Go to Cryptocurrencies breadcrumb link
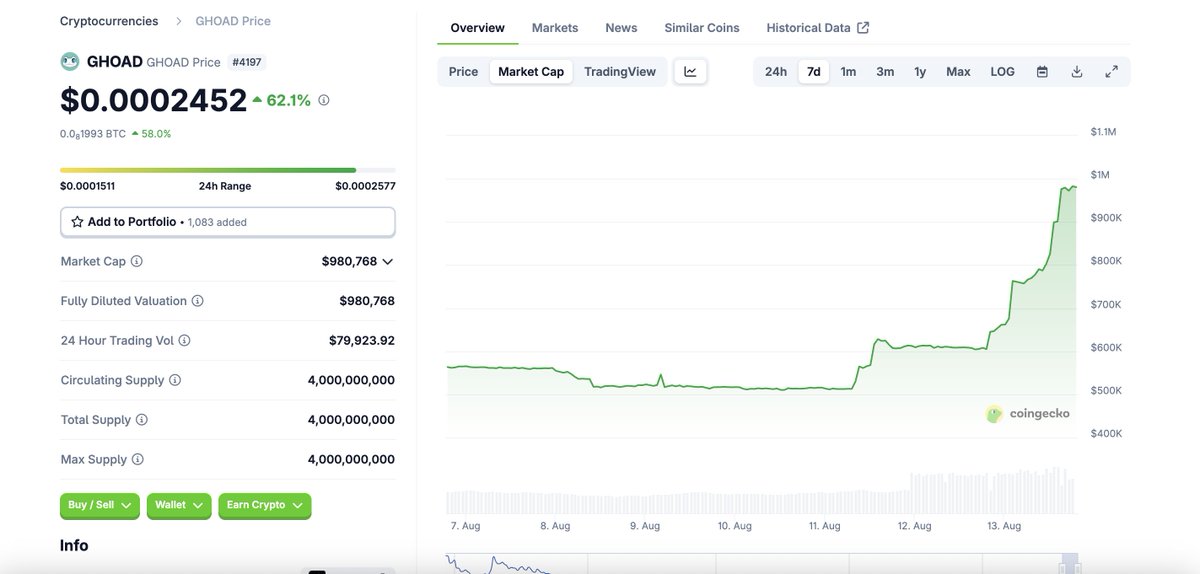 [109, 21]
